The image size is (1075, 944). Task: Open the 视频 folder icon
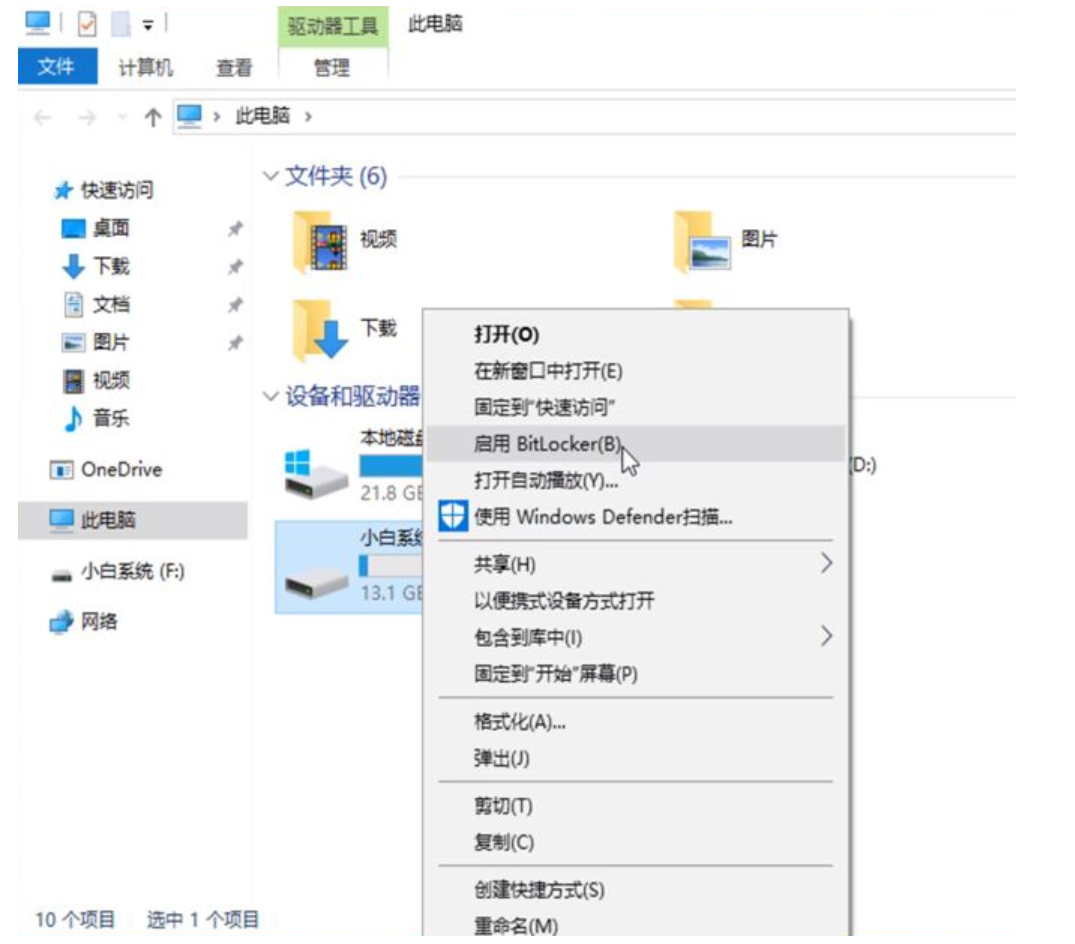point(319,241)
